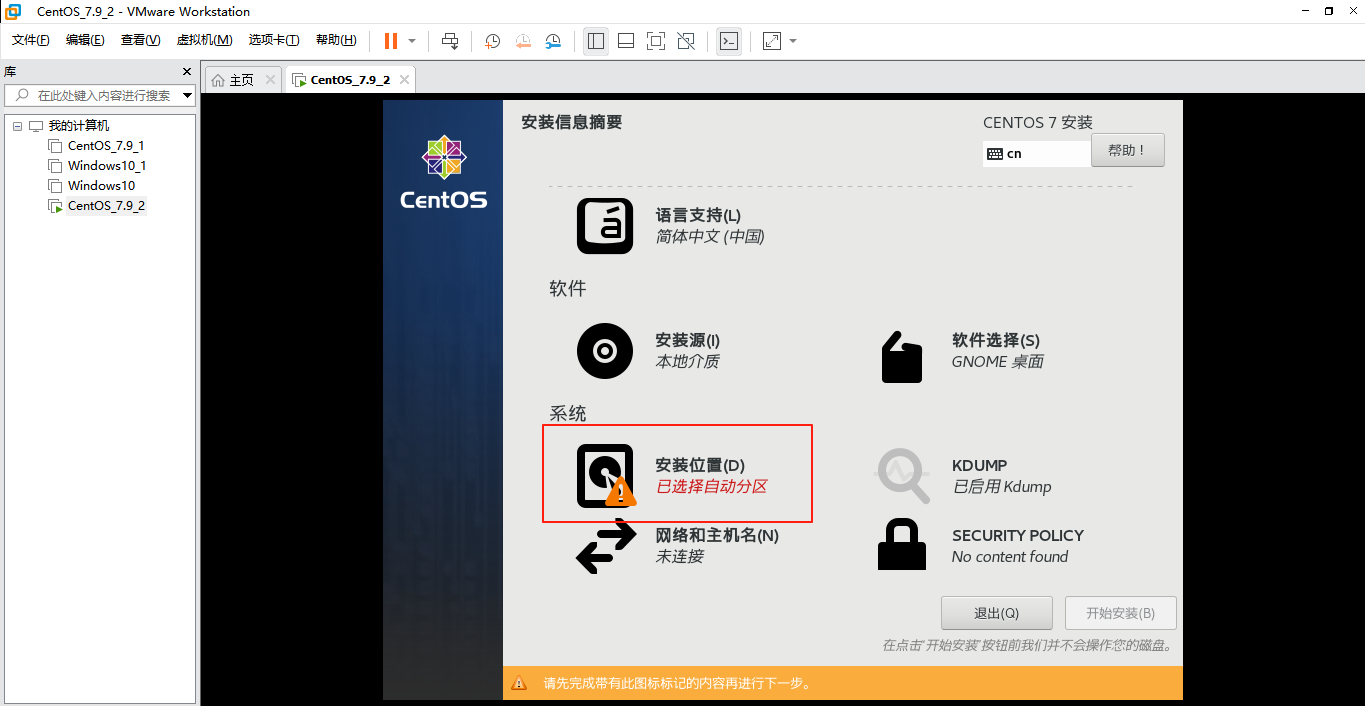This screenshot has height=706, width=1365.
Task: Click the console view icon
Action: (x=729, y=41)
